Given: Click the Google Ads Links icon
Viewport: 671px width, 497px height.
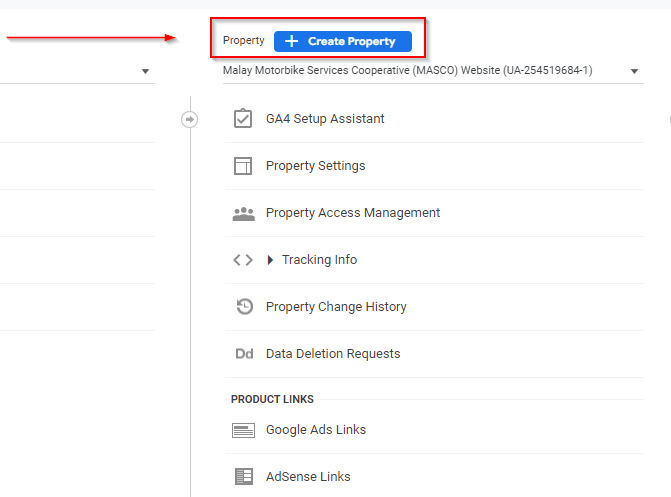Looking at the screenshot, I should [243, 430].
